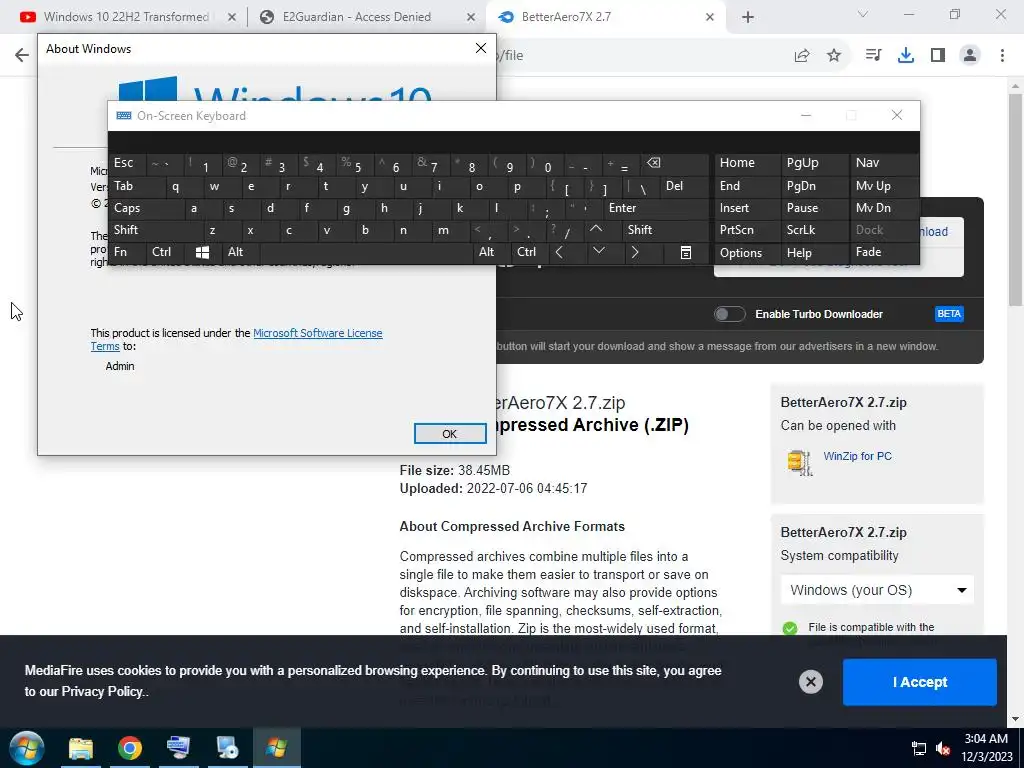Enable Turbo Downloader toggle
The image size is (1024, 768).
click(729, 314)
